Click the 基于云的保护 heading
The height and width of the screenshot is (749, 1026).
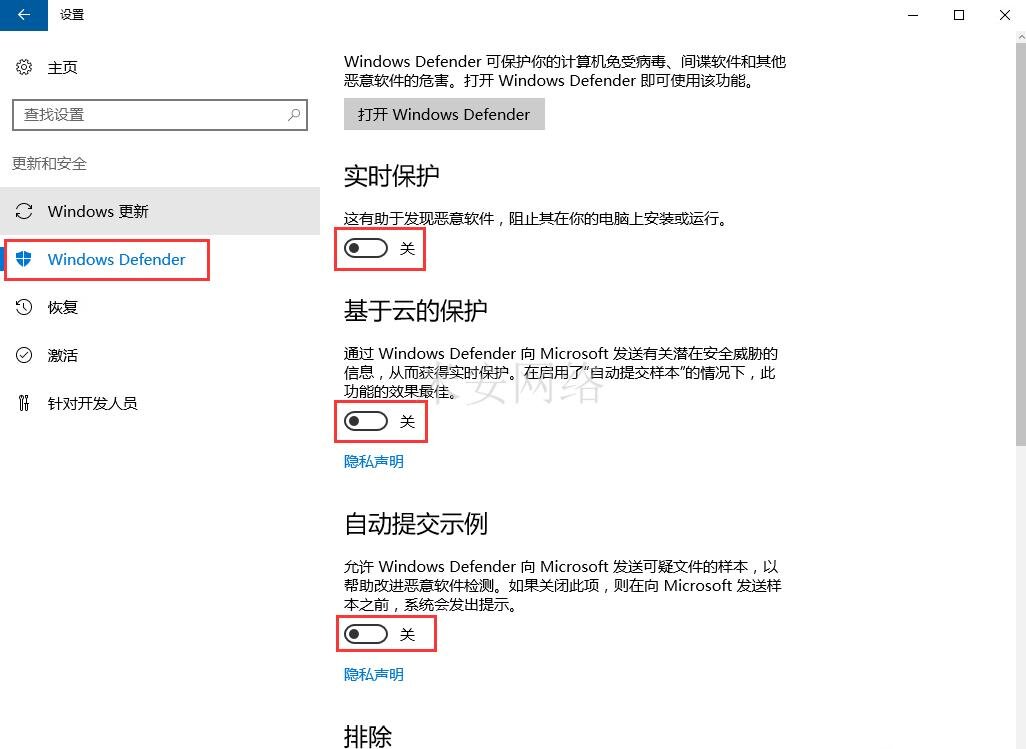point(416,311)
